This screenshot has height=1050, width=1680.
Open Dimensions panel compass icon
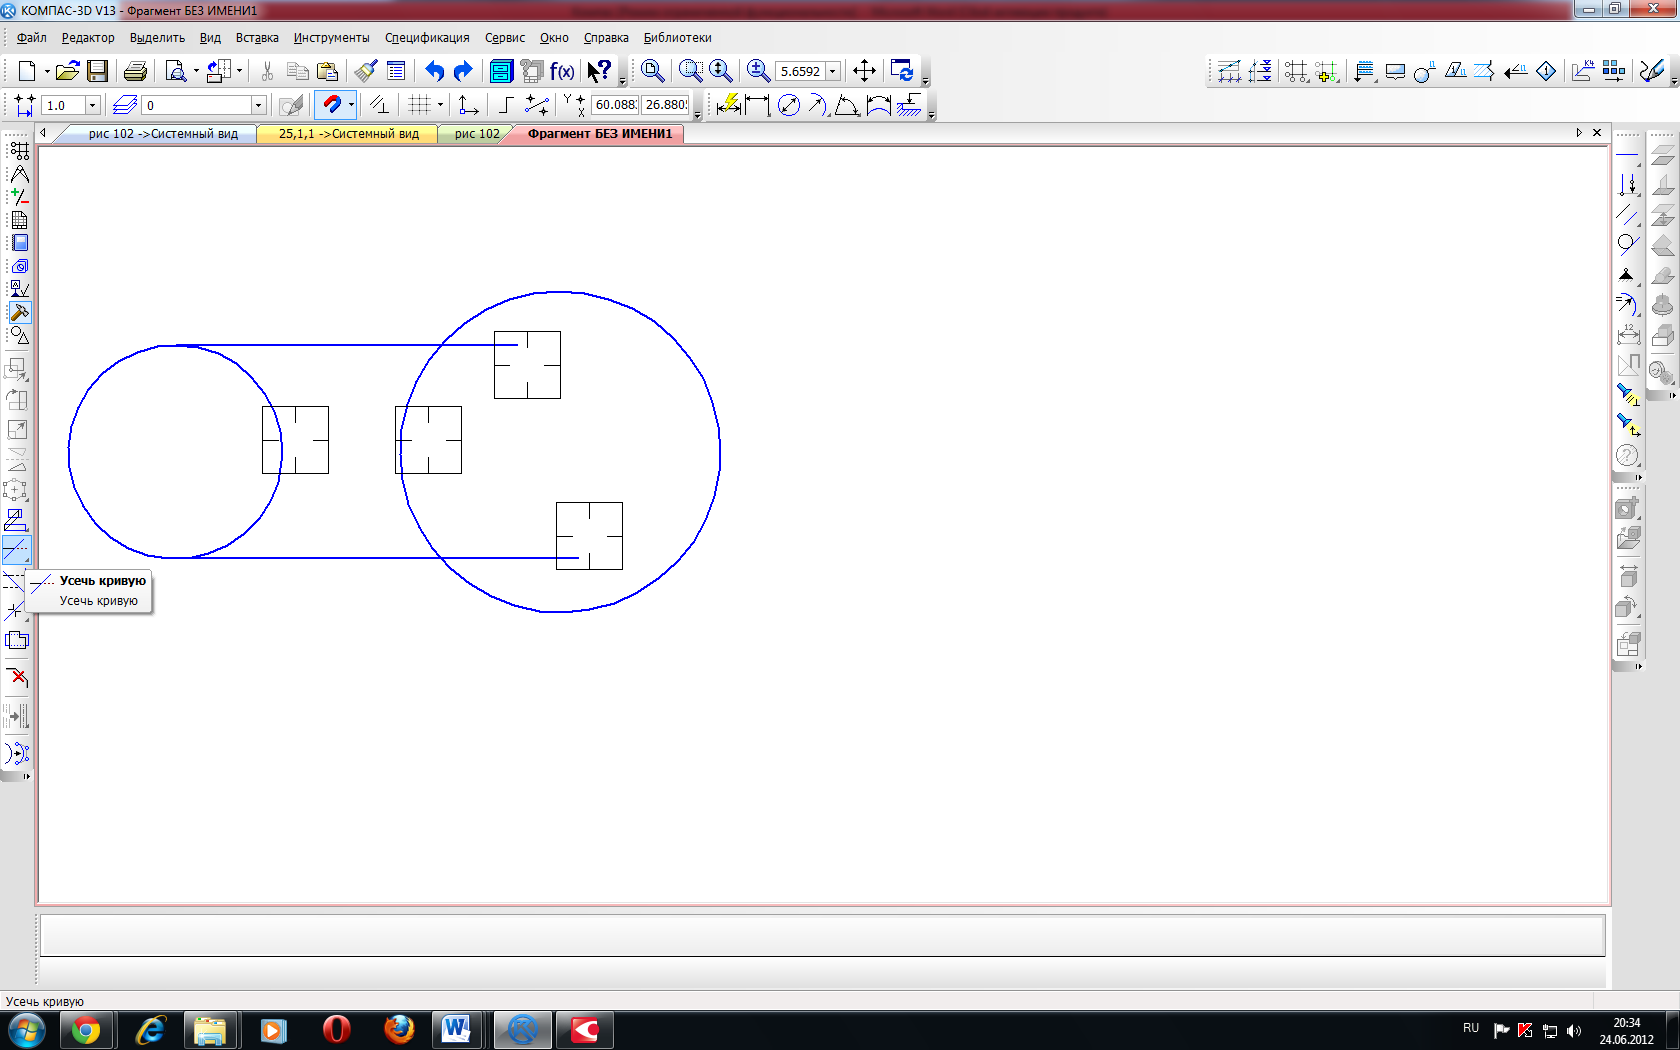point(19,174)
